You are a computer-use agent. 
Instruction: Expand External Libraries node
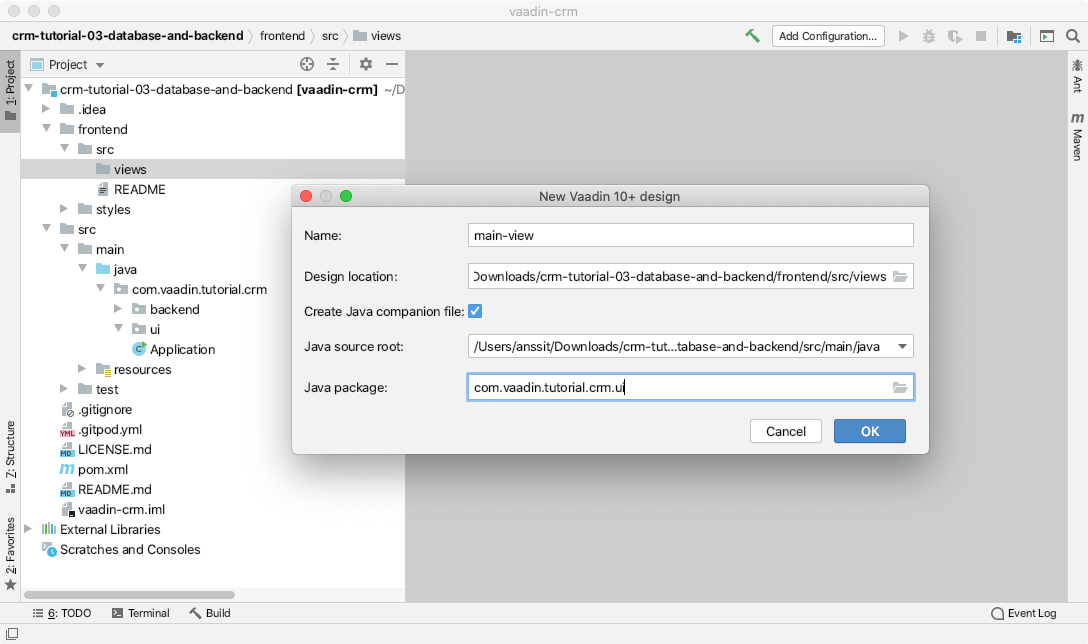pos(28,529)
